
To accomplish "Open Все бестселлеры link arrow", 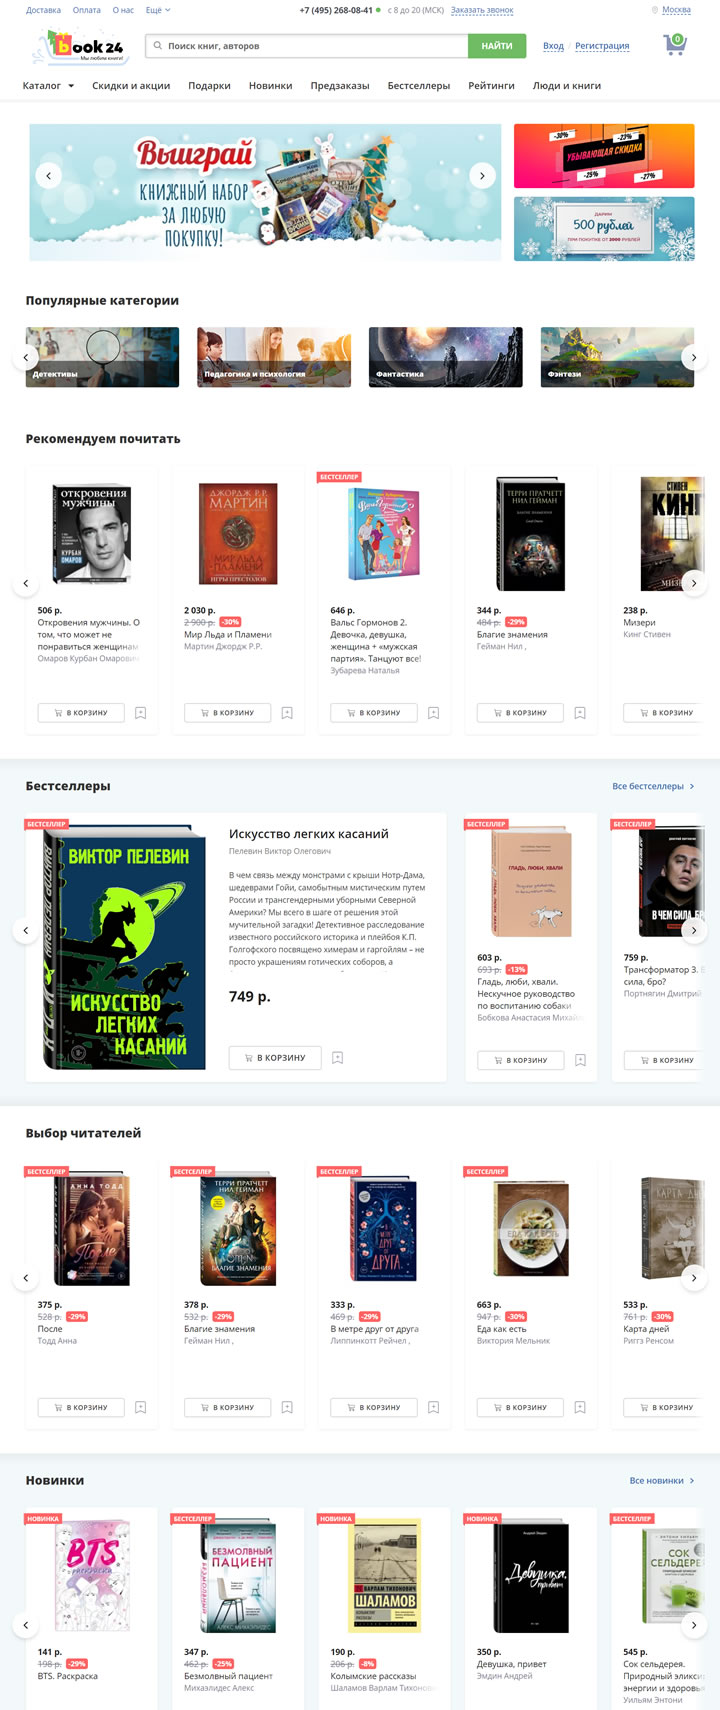I will 692,786.
